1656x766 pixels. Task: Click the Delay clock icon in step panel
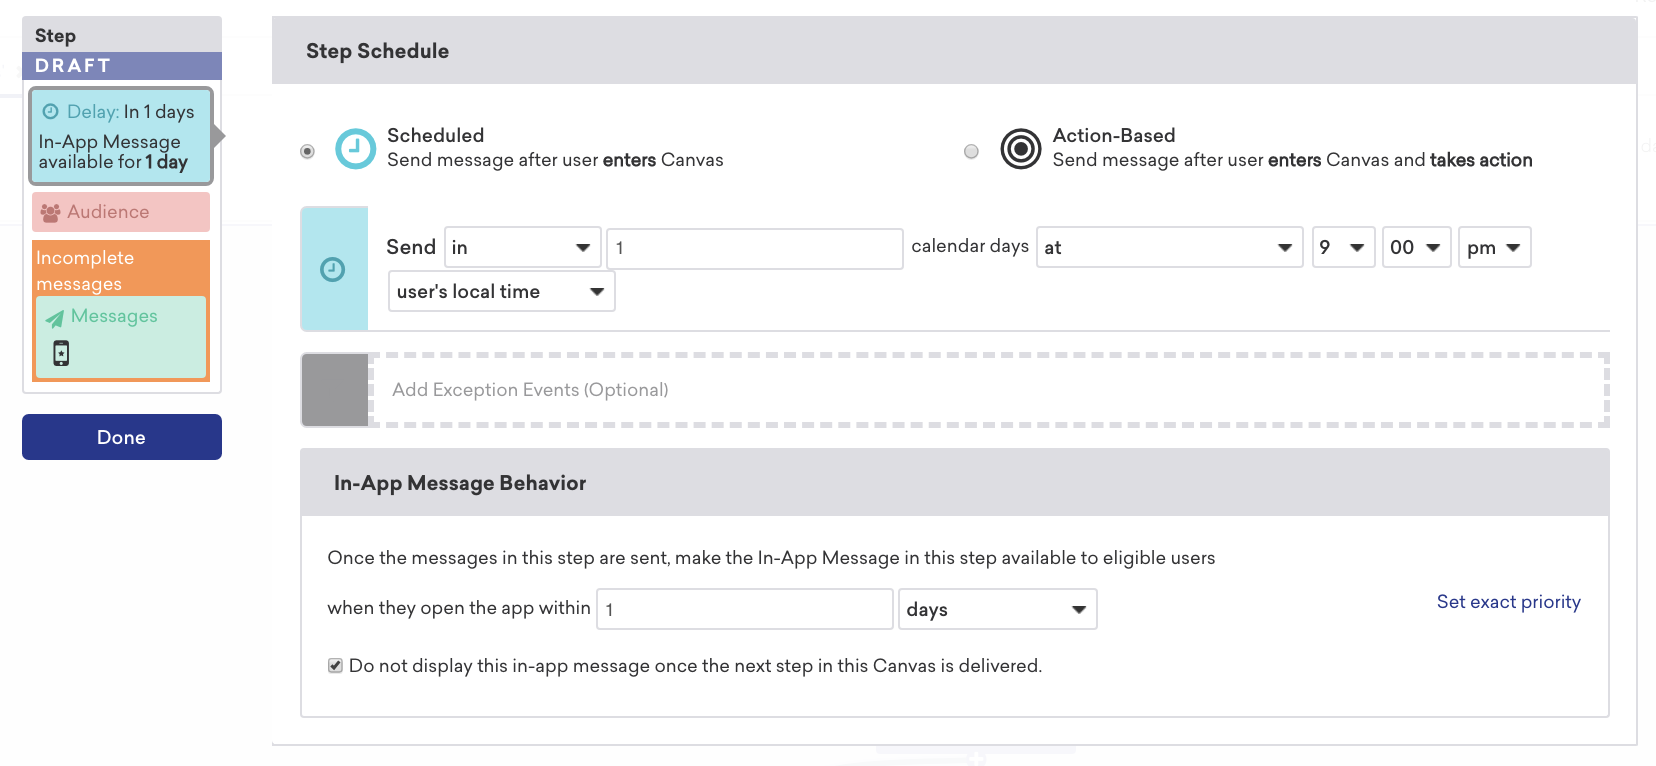[x=51, y=111]
